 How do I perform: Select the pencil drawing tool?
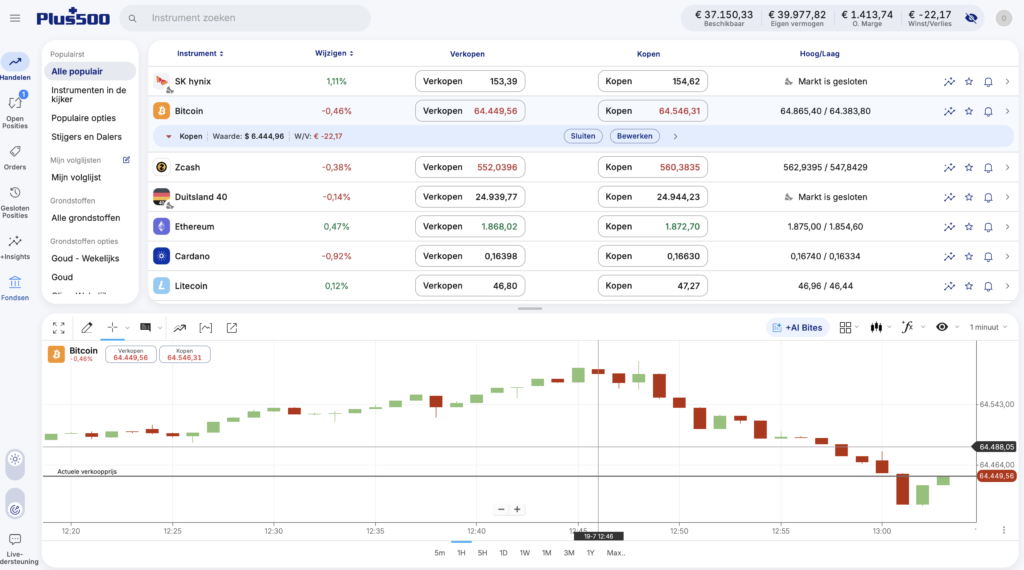pyautogui.click(x=86, y=328)
